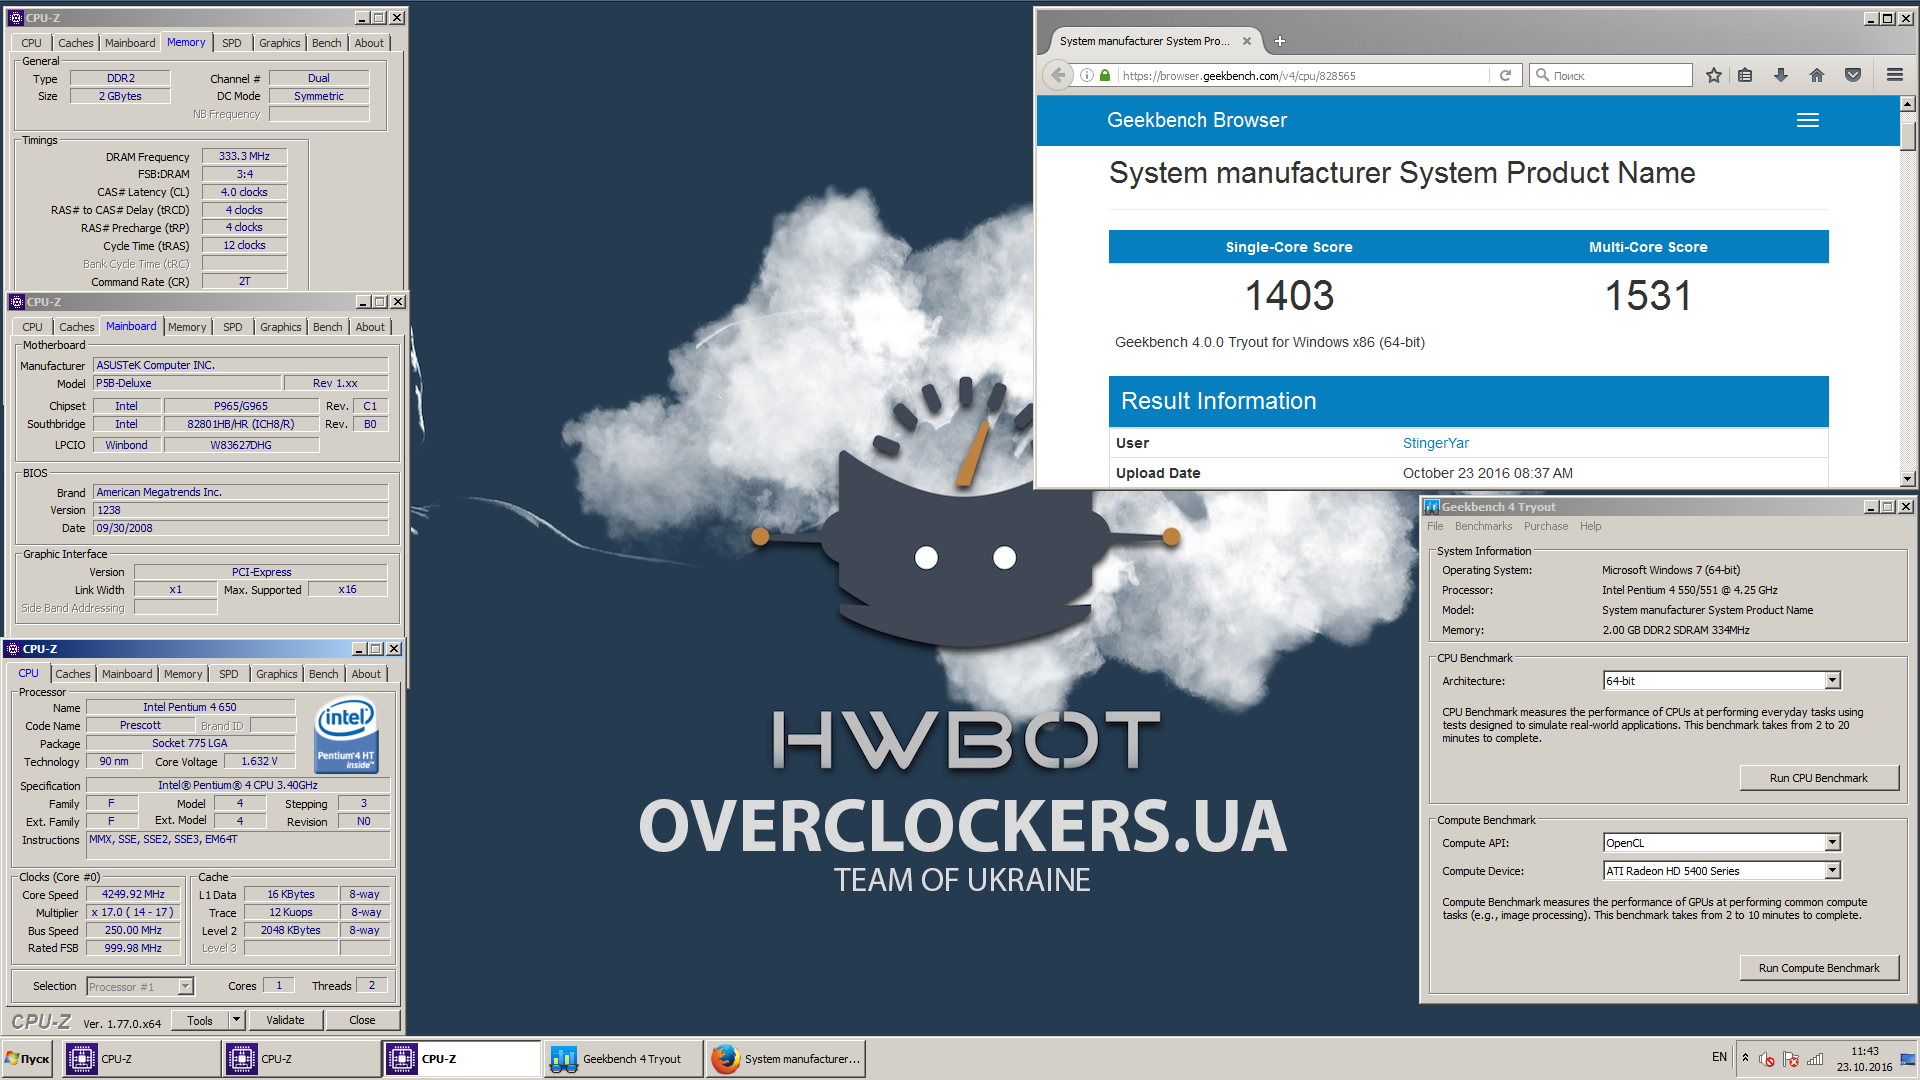Open the Bench tab in bottom CPU-Z window
Image resolution: width=1920 pixels, height=1080 pixels.
(323, 674)
